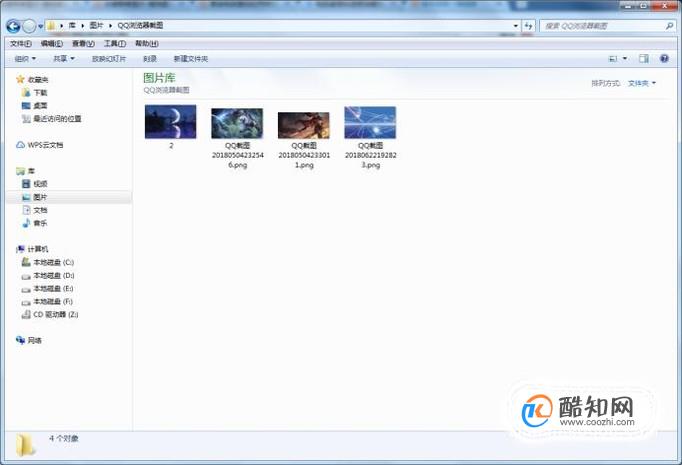682x465 pixels.
Task: Click the greyed-out Forward navigation button
Action: coord(29,27)
